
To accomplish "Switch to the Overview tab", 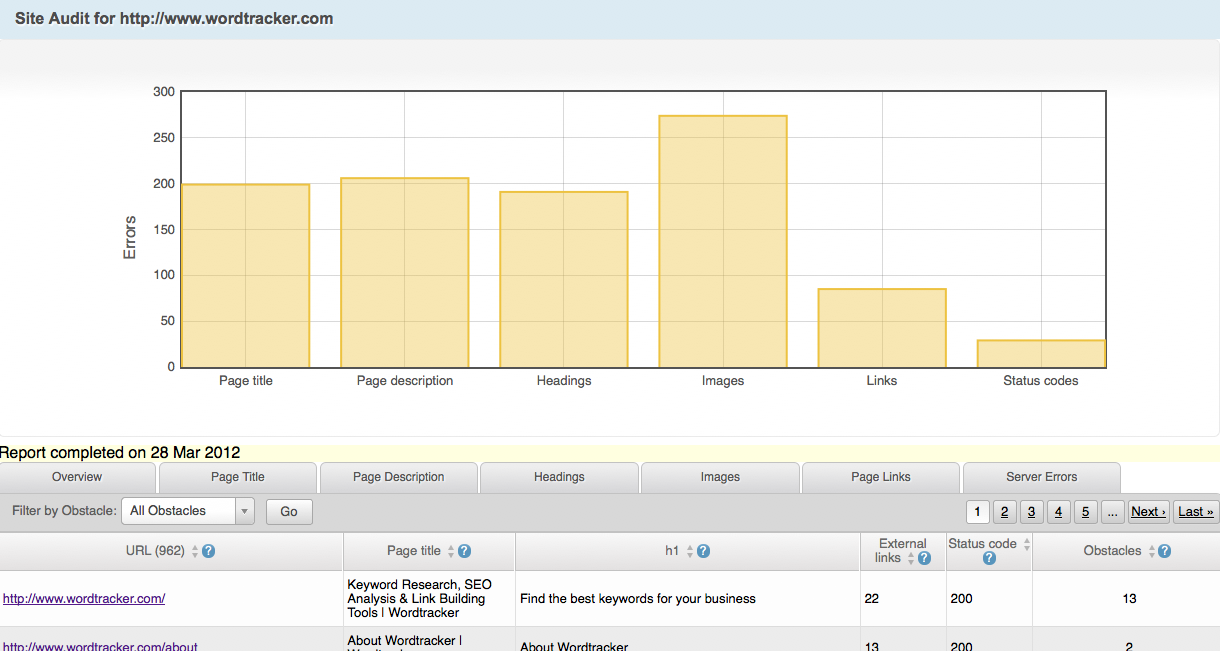I will (x=77, y=477).
